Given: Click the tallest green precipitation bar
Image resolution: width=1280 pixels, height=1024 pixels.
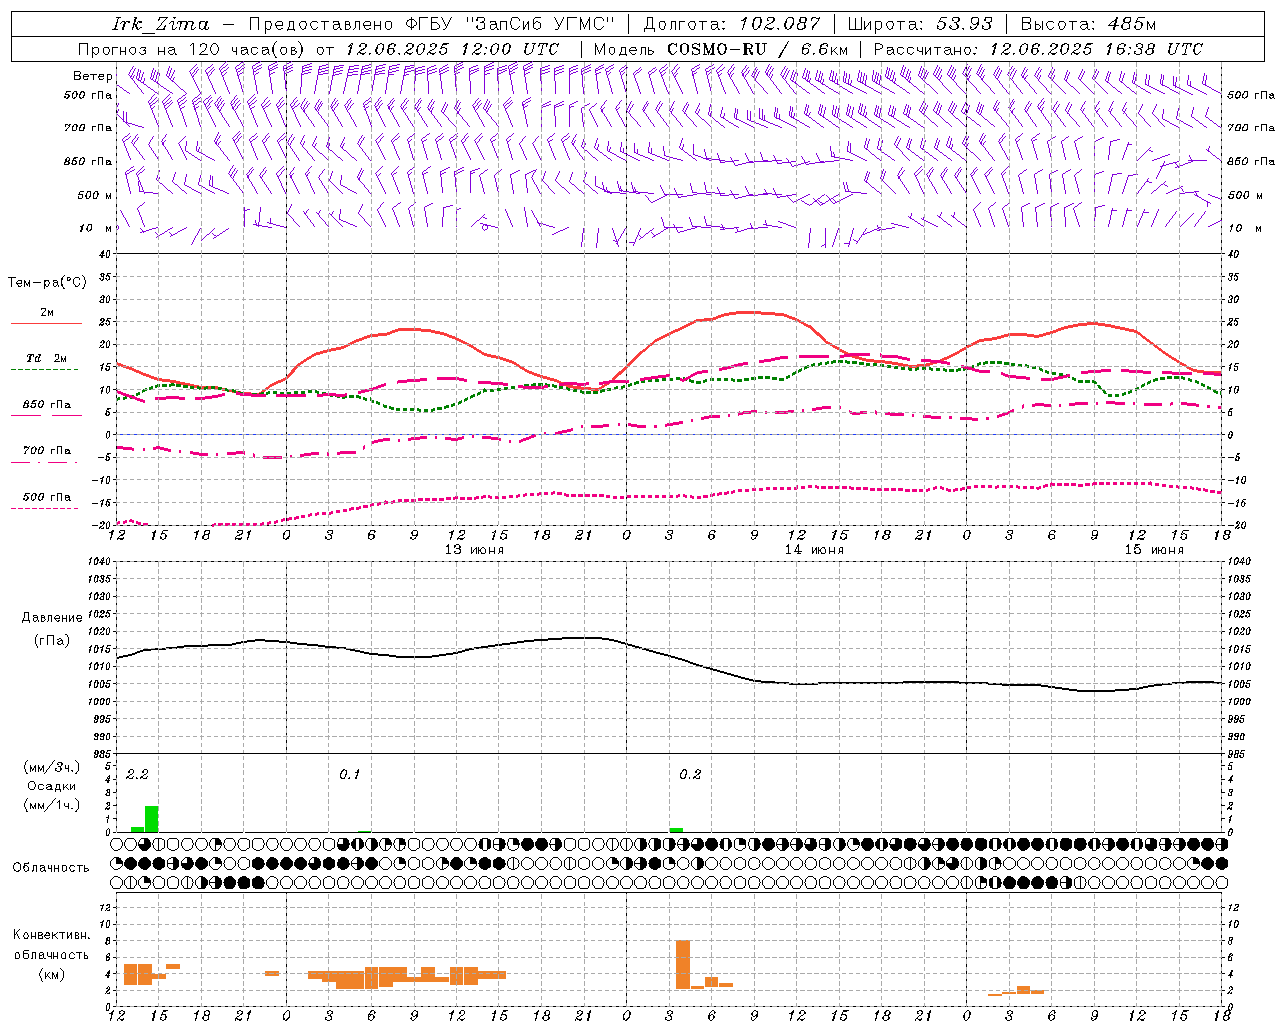Looking at the screenshot, I should (152, 819).
